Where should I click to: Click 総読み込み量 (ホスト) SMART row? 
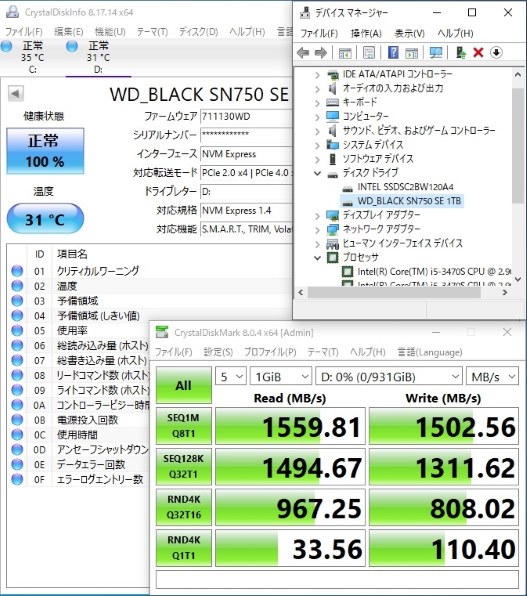tap(78, 346)
